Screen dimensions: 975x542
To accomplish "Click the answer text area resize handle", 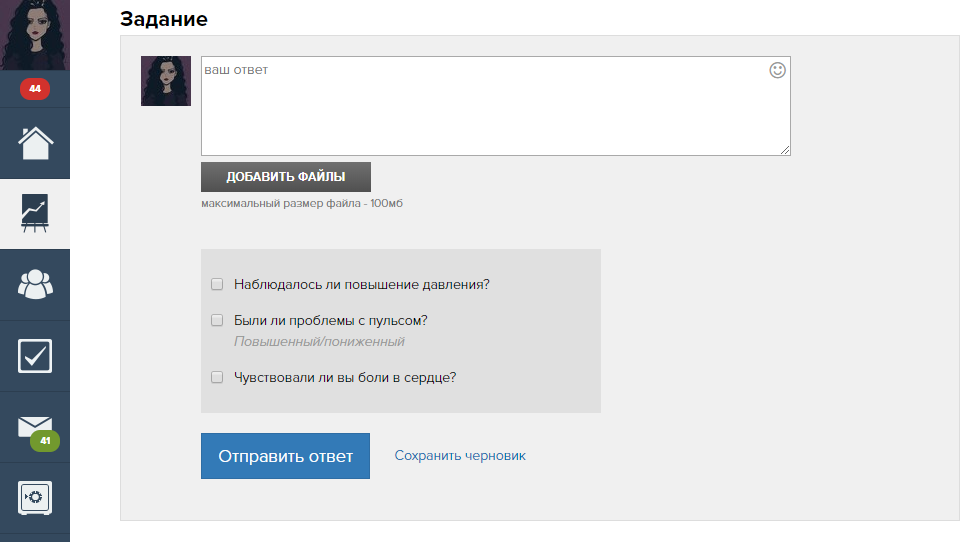I will point(785,150).
